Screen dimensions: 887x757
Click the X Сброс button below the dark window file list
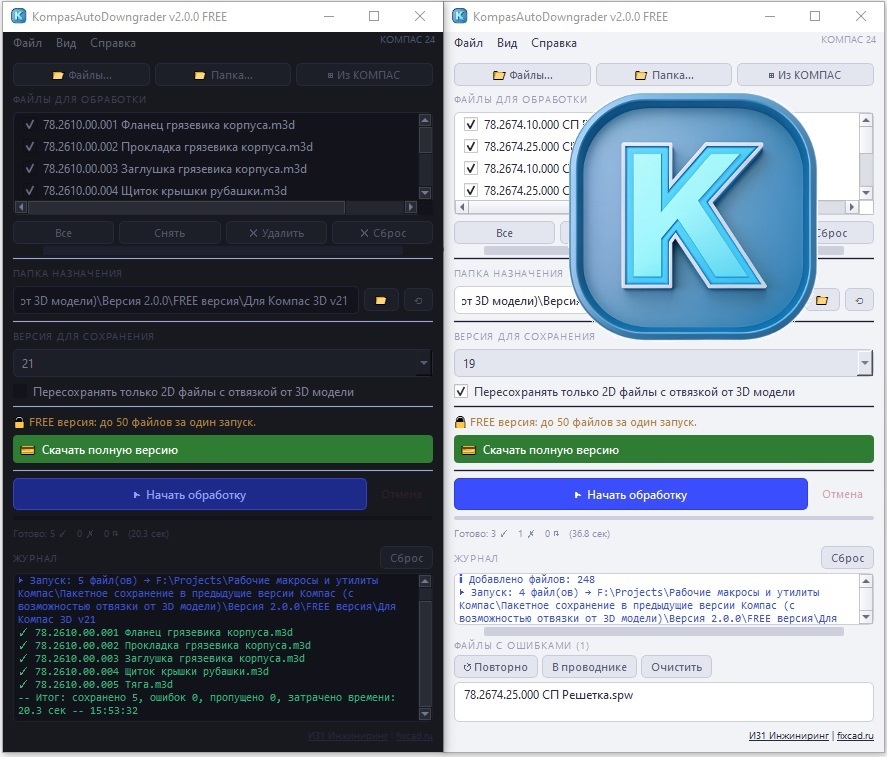tap(382, 233)
